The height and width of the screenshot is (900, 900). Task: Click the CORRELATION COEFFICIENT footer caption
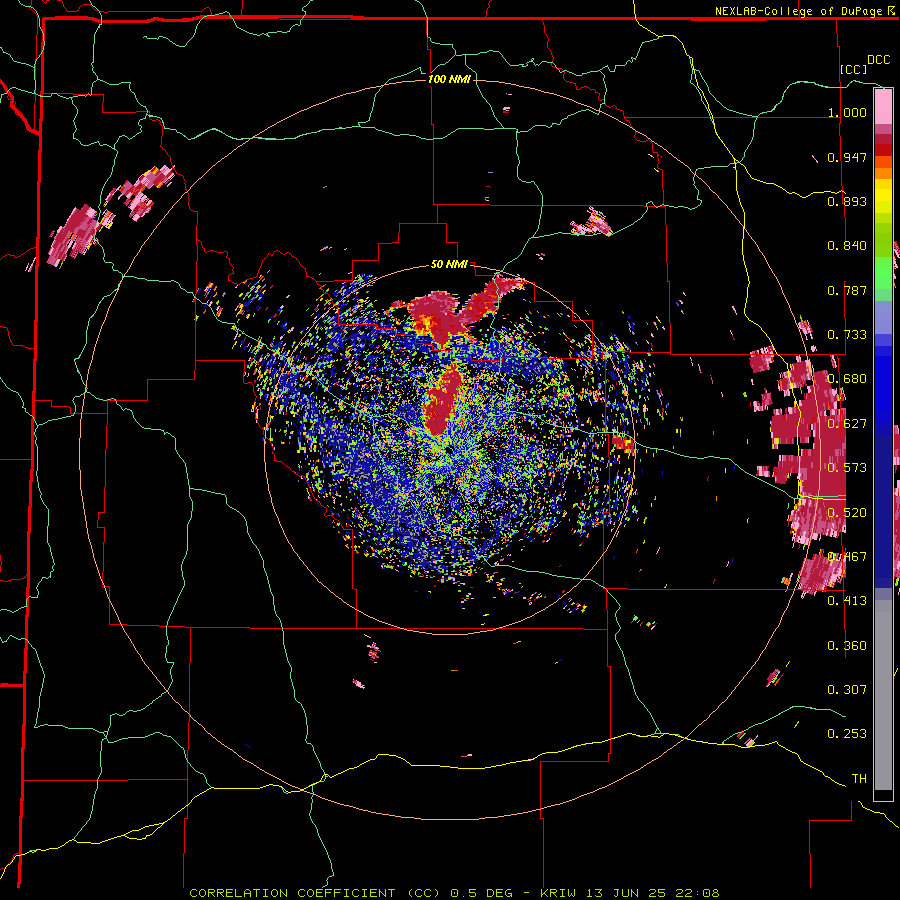[x=453, y=893]
